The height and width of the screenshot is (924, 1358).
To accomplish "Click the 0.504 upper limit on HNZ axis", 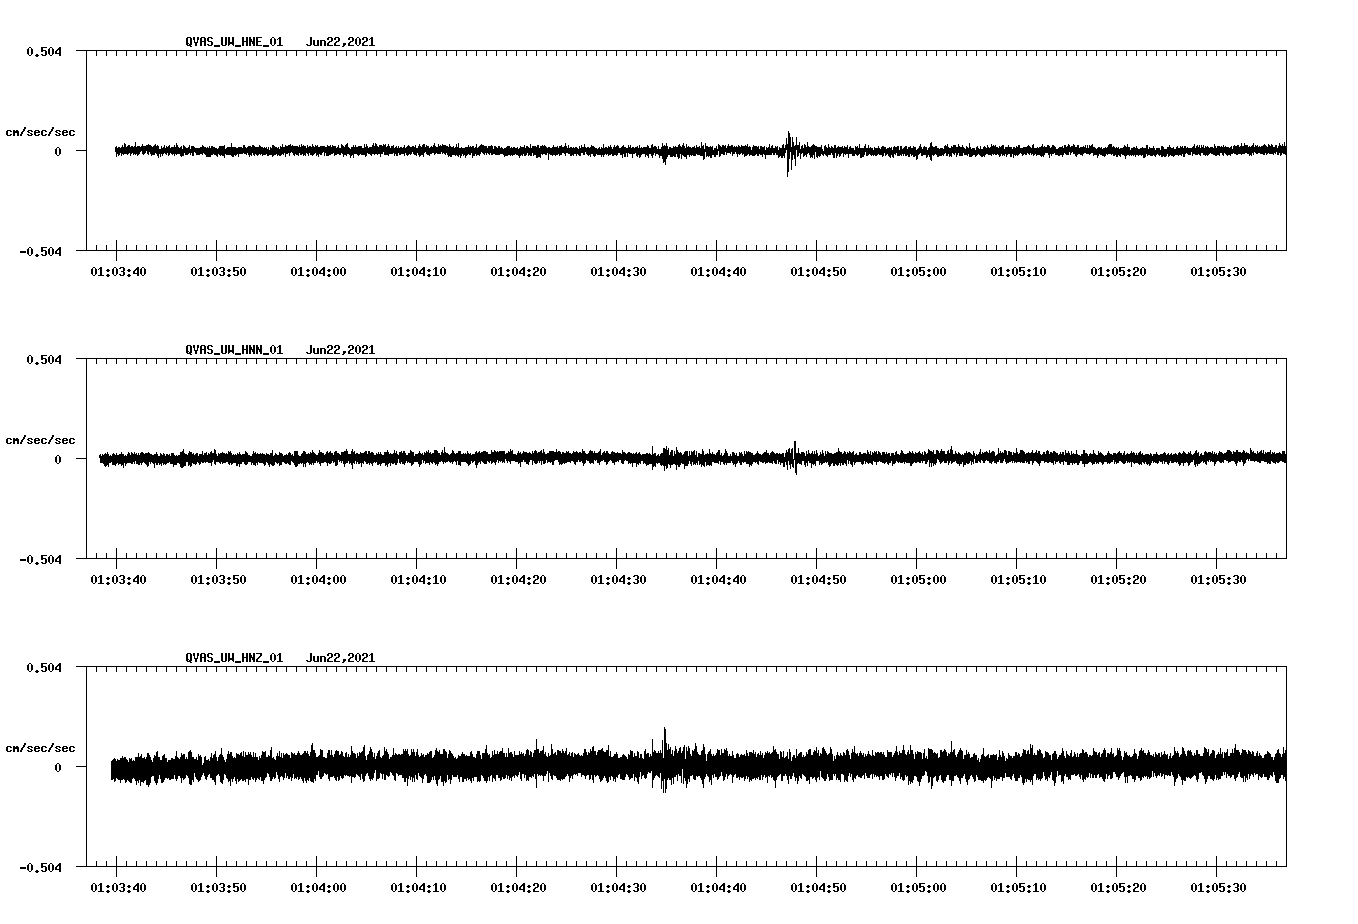I will click(x=44, y=667).
